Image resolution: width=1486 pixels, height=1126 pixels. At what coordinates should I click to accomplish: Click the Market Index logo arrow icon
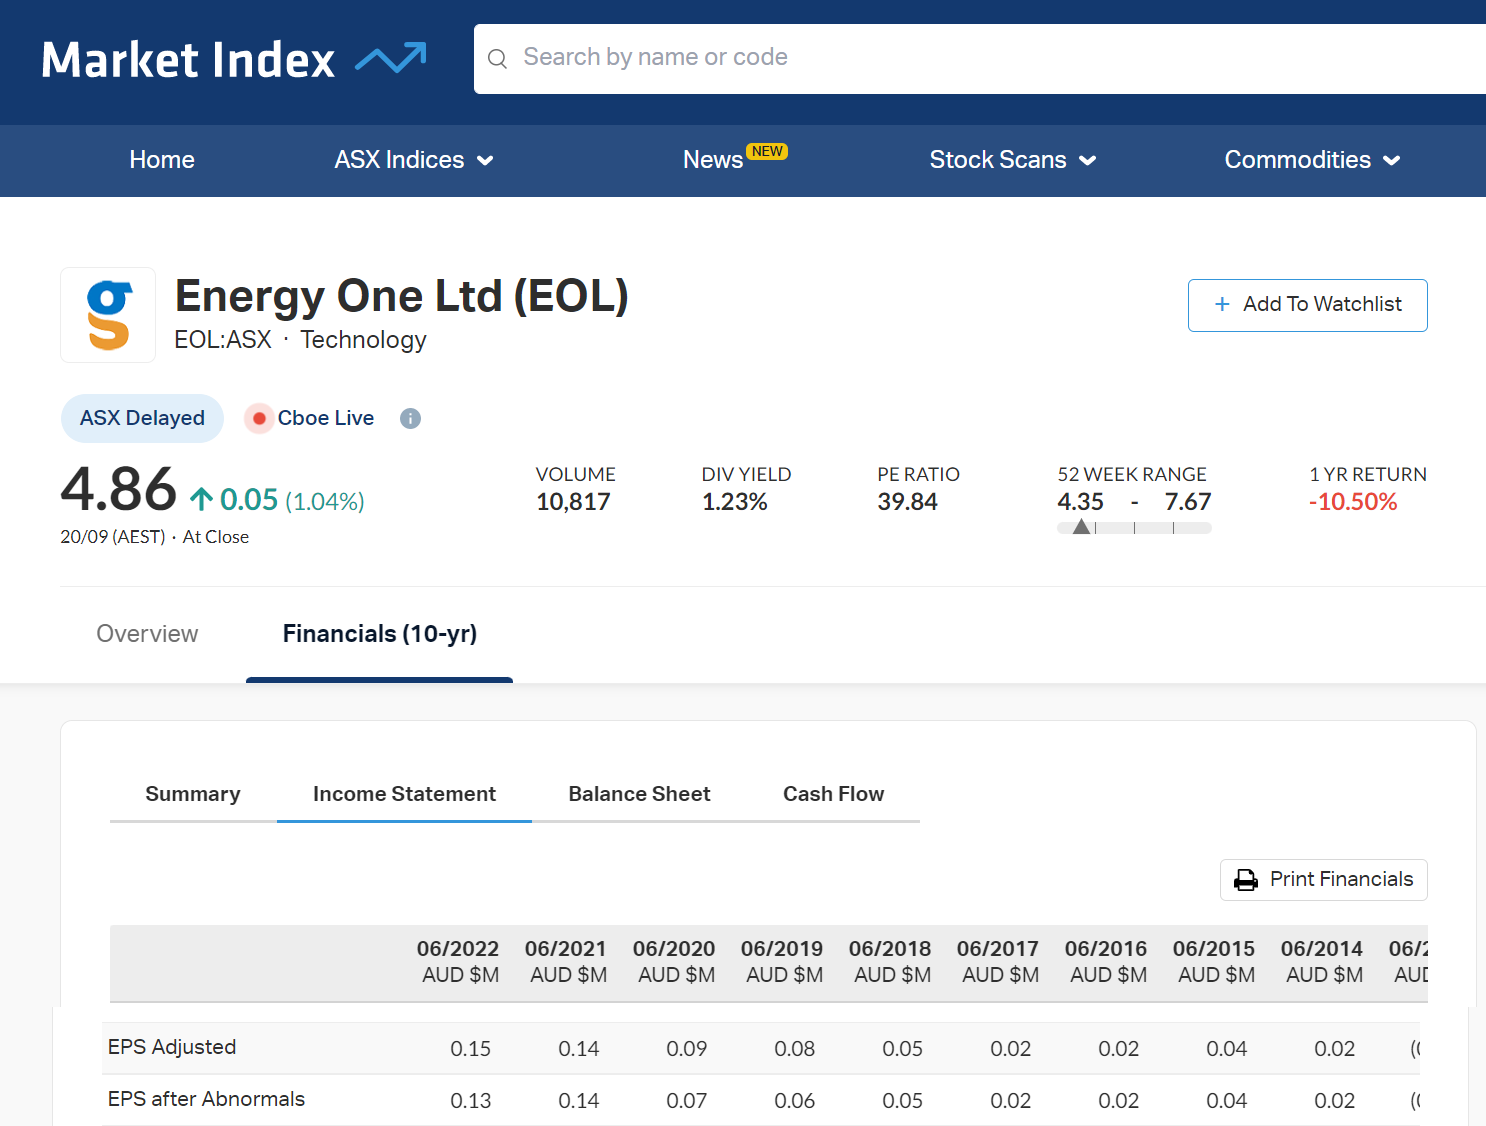[x=391, y=58]
